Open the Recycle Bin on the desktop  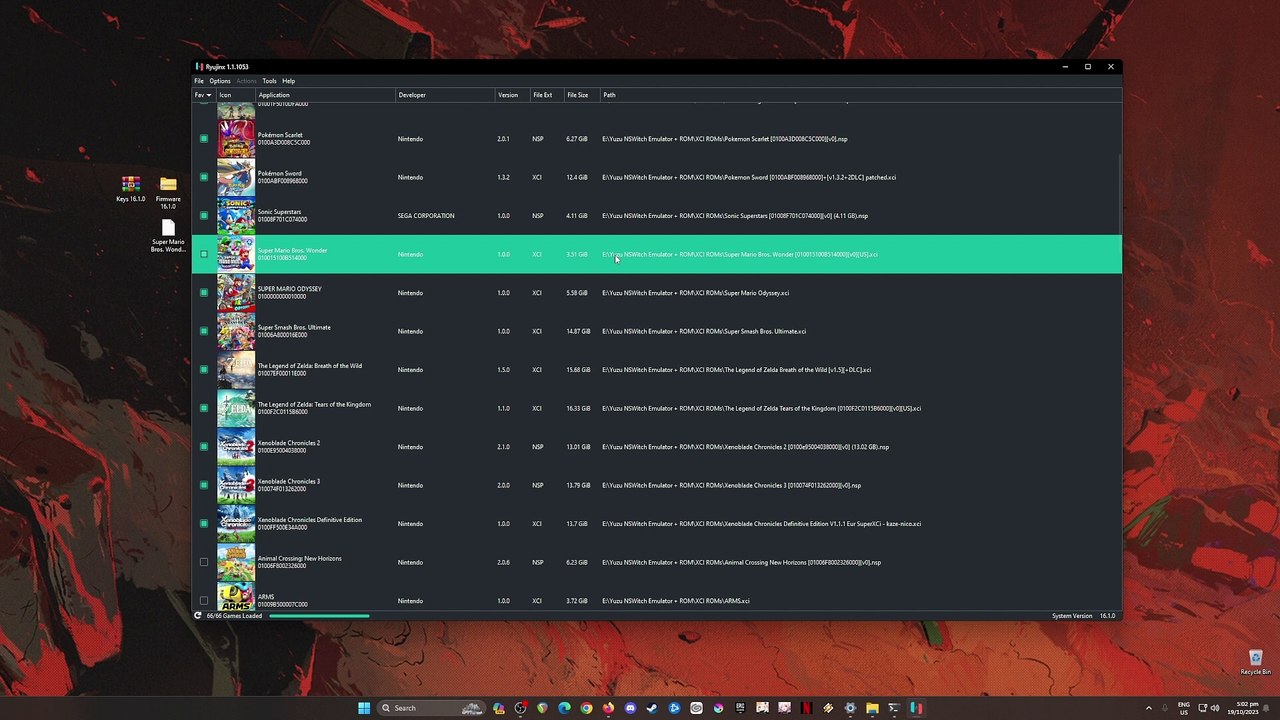click(1255, 662)
